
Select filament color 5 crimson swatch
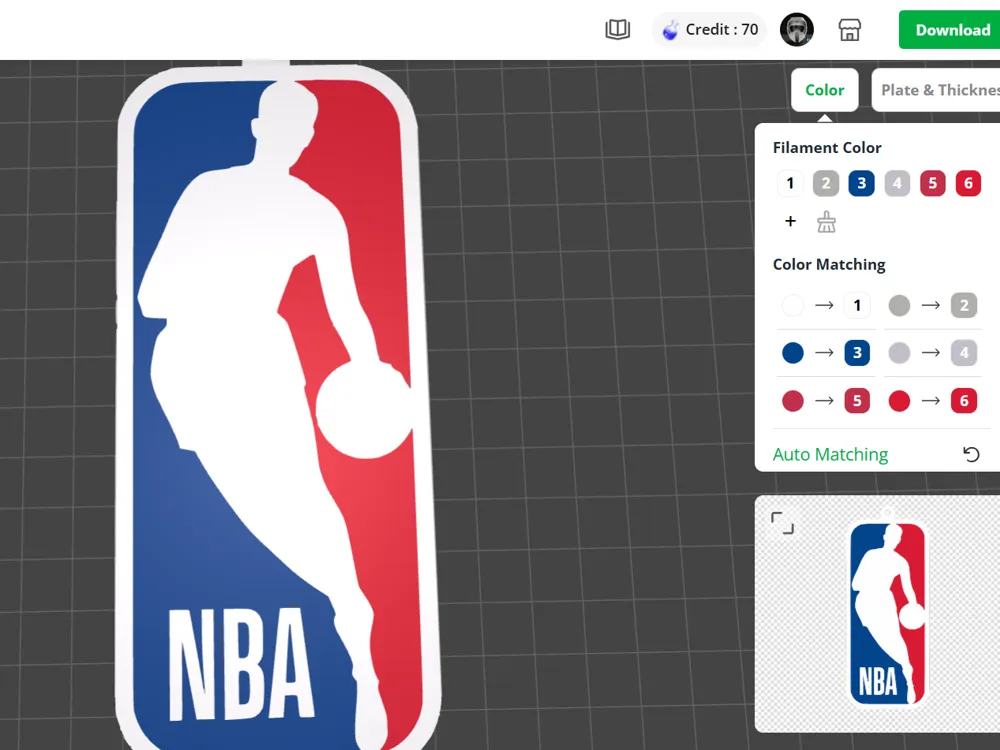click(932, 184)
